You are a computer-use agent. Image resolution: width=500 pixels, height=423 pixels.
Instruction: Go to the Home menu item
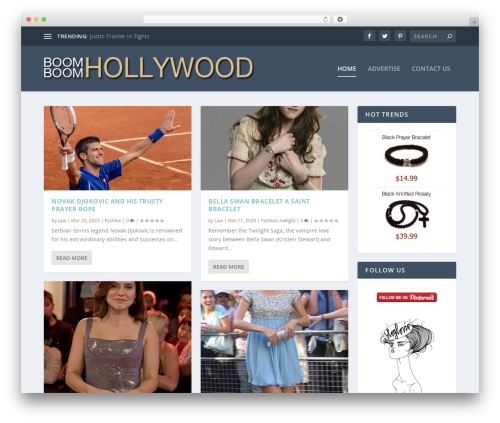click(347, 69)
